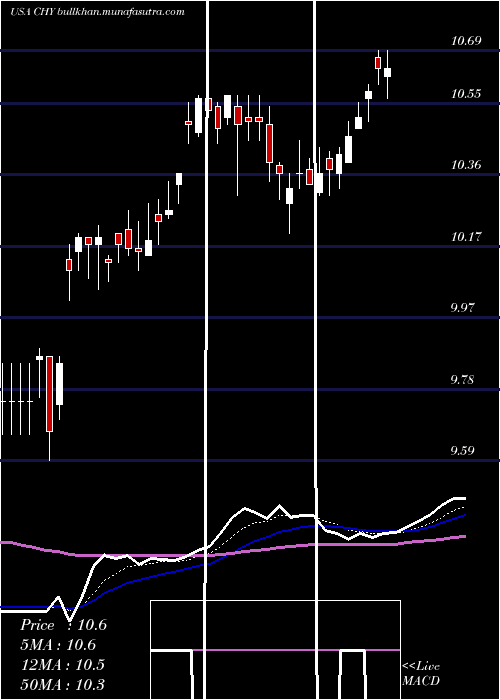Click the 10.55 price axis label
The height and width of the screenshot is (700, 500).
(466, 94)
